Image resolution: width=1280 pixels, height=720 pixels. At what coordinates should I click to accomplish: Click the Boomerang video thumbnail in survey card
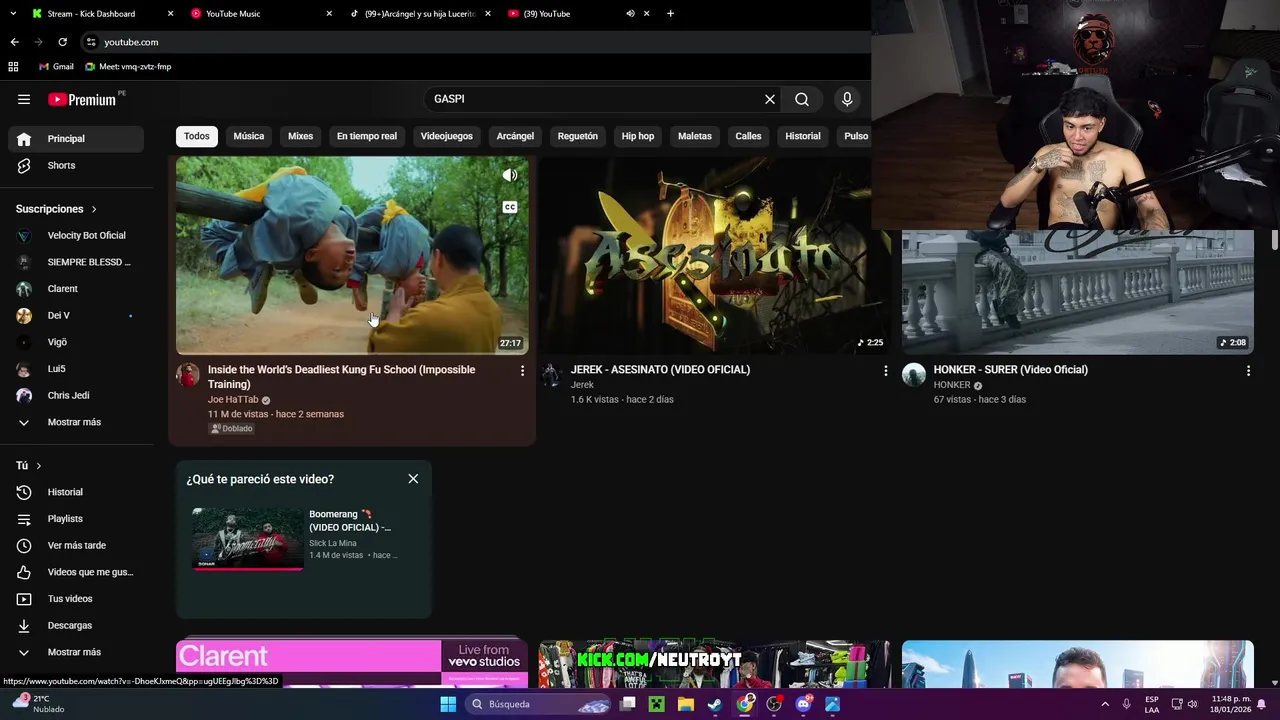[x=247, y=539]
